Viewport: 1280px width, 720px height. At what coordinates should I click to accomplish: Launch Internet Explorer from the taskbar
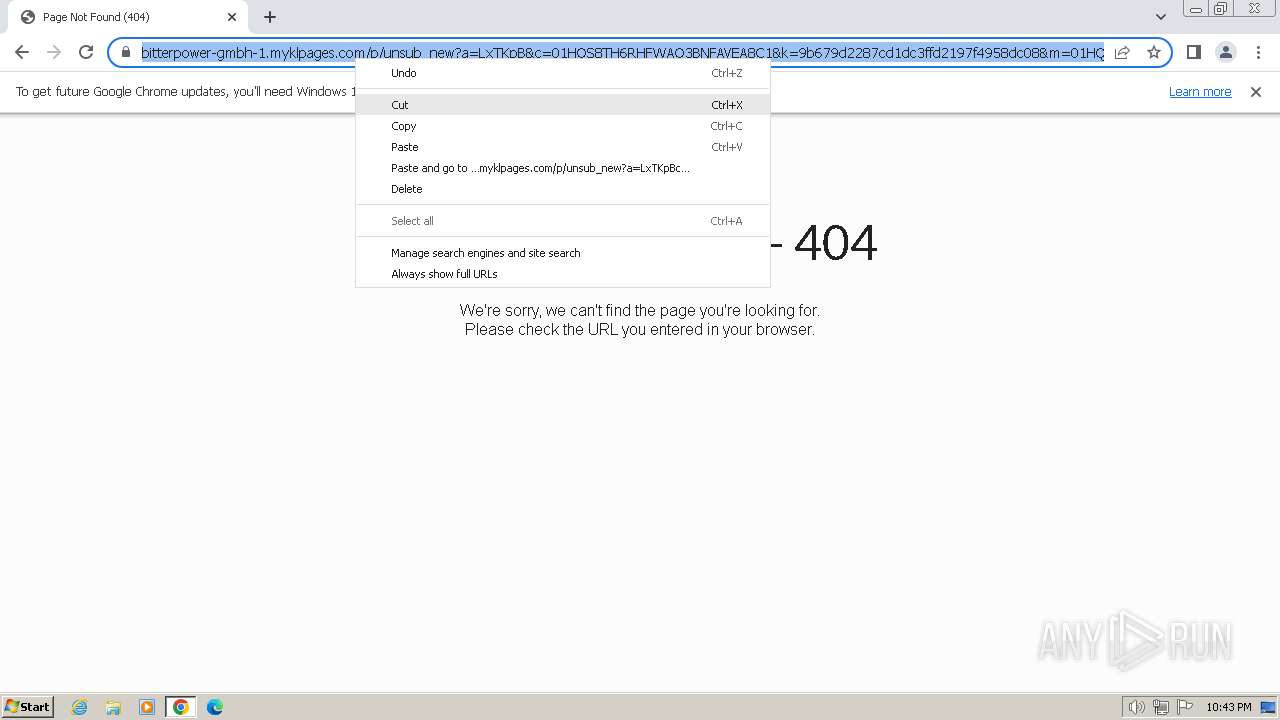(80, 707)
